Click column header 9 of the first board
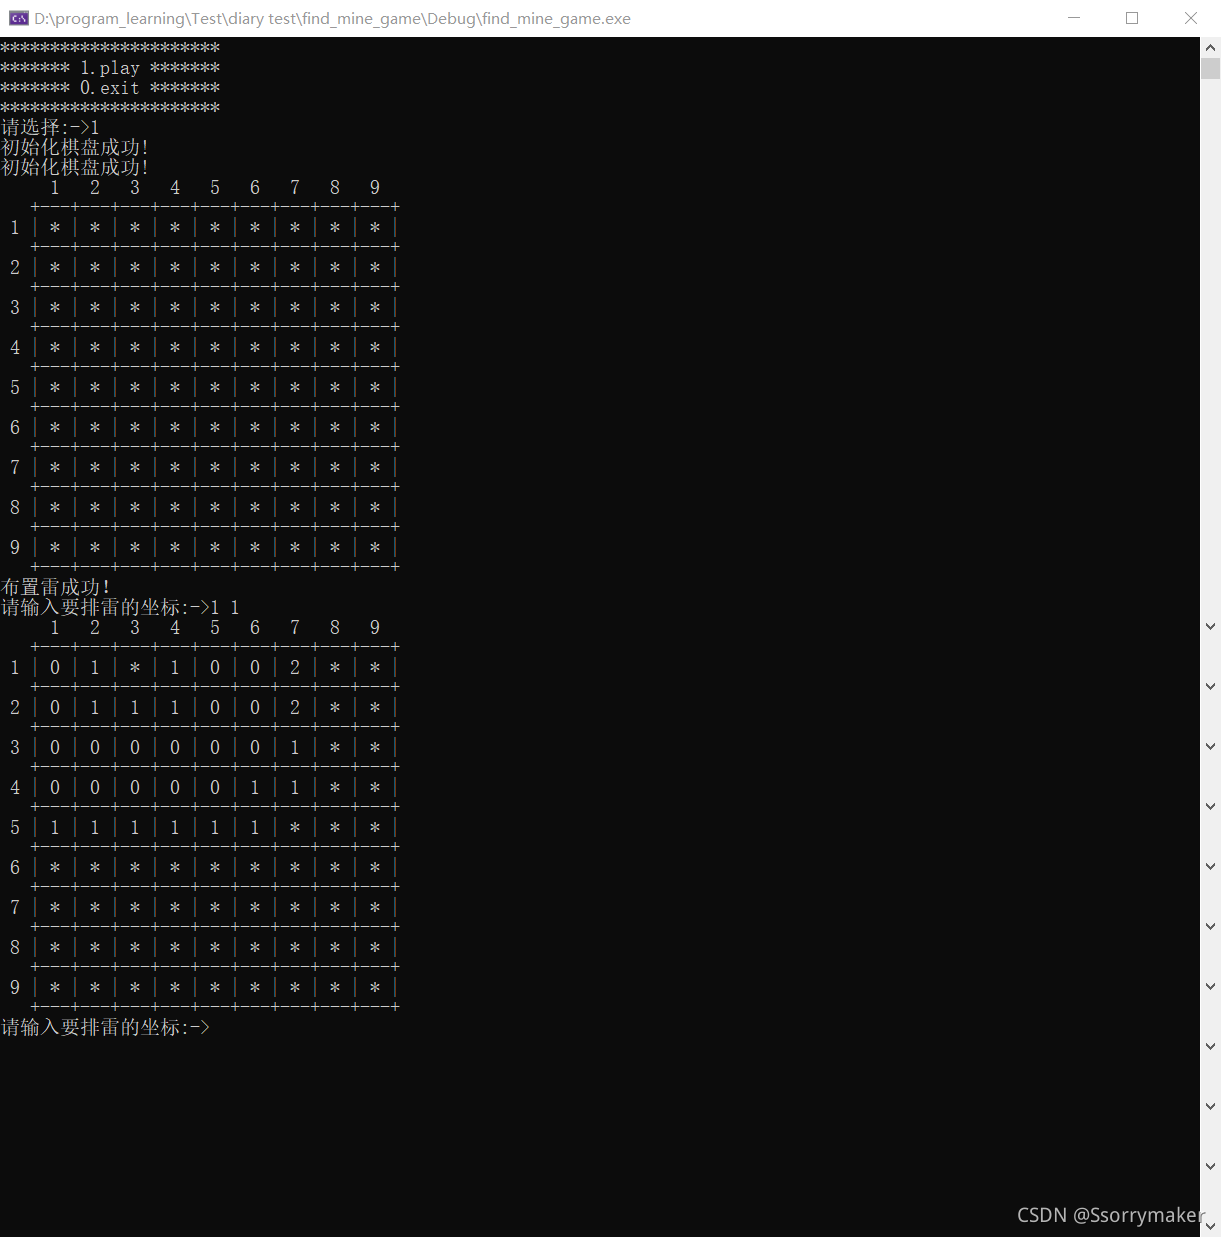The width and height of the screenshot is (1221, 1237). (375, 187)
